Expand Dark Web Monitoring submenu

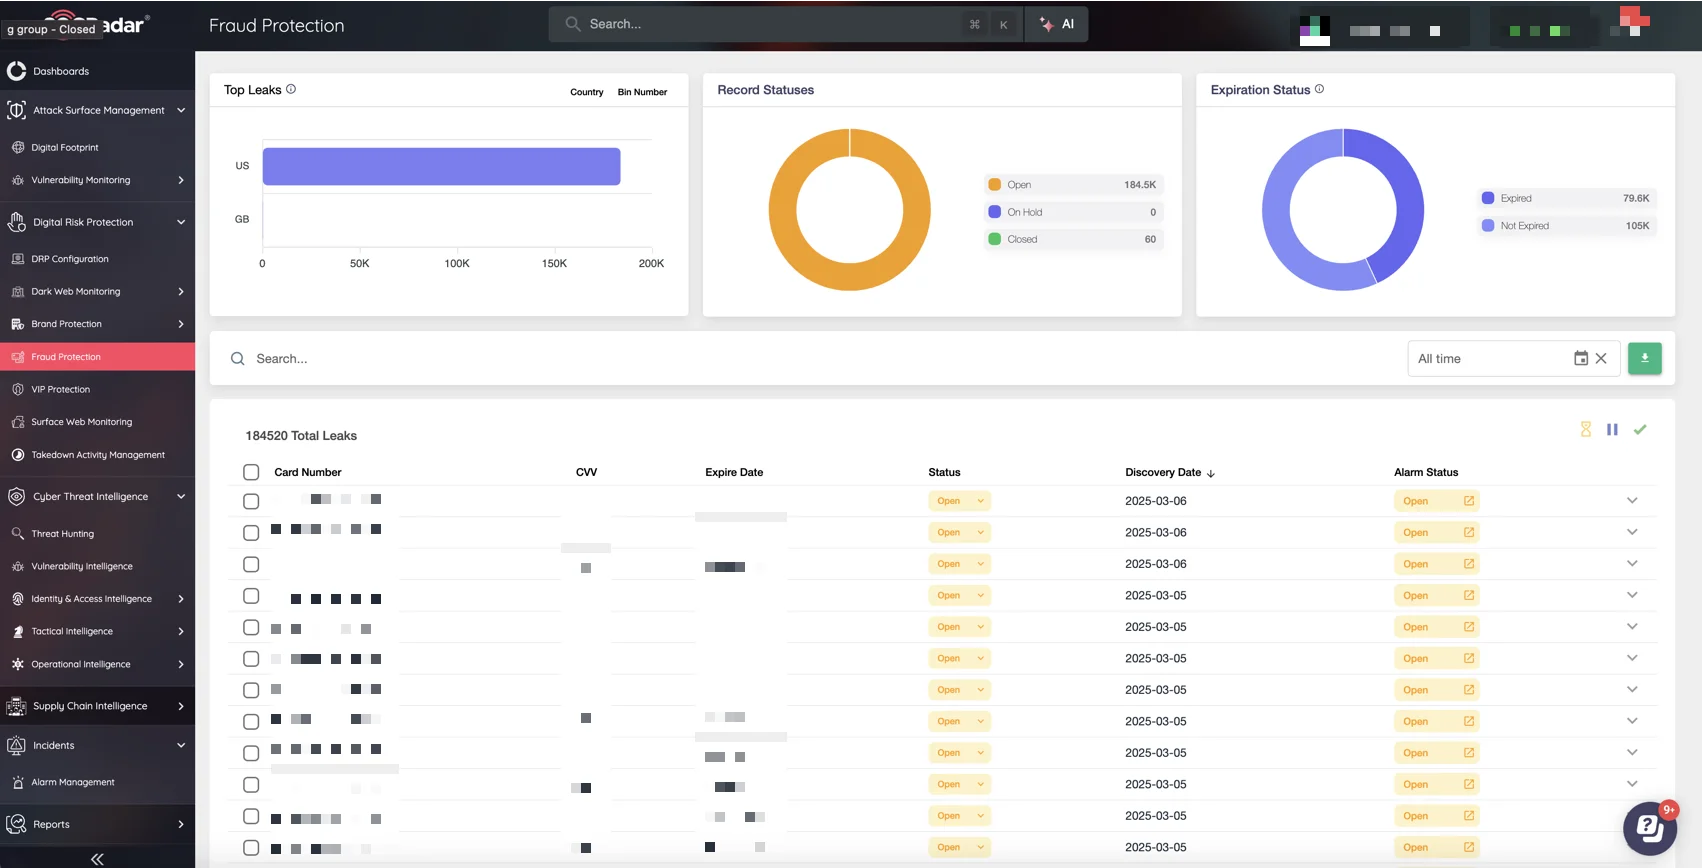tap(181, 292)
